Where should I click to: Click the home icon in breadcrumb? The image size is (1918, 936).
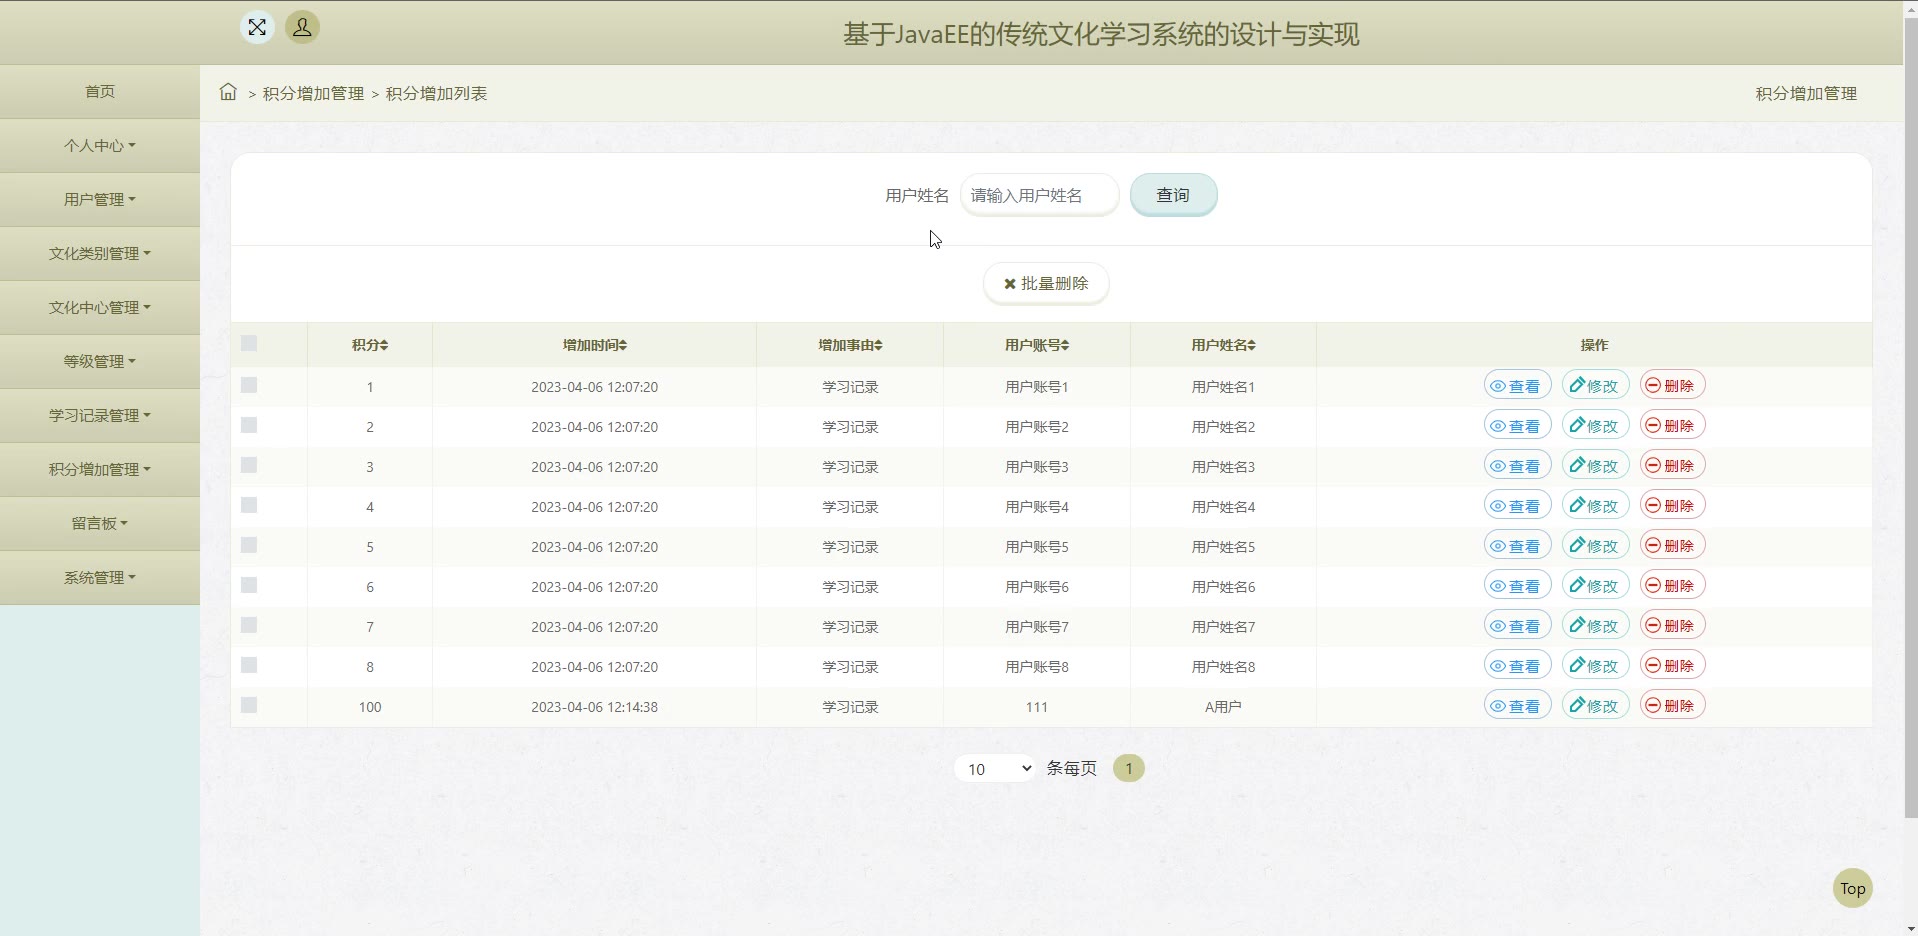228,92
